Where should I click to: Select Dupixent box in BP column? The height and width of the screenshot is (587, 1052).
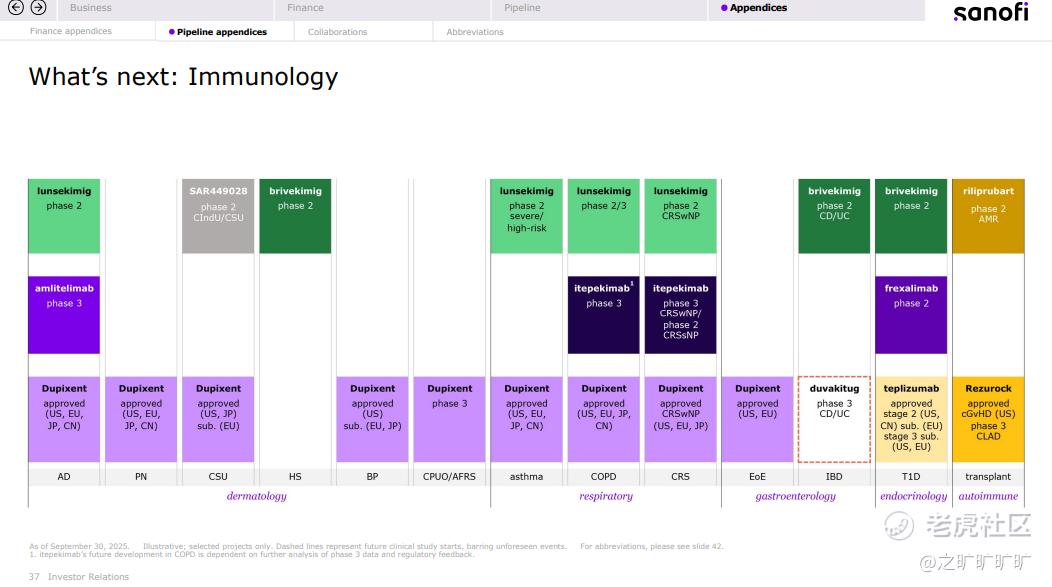pyautogui.click(x=372, y=419)
